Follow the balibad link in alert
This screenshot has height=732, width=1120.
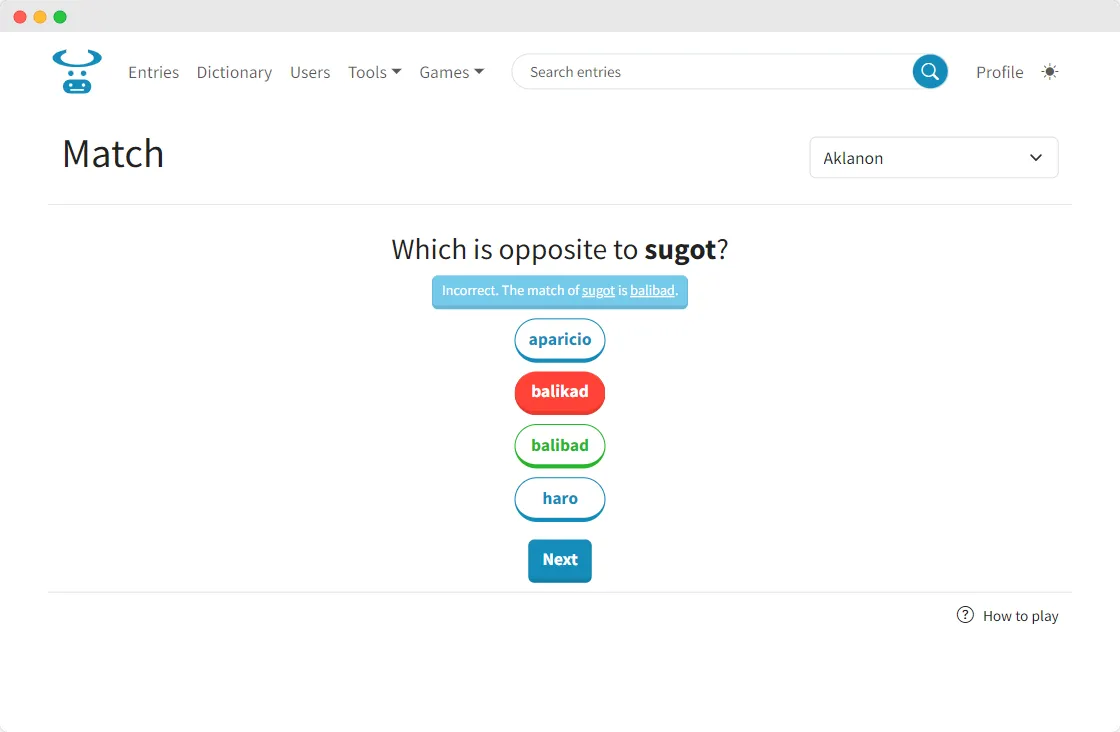(651, 291)
